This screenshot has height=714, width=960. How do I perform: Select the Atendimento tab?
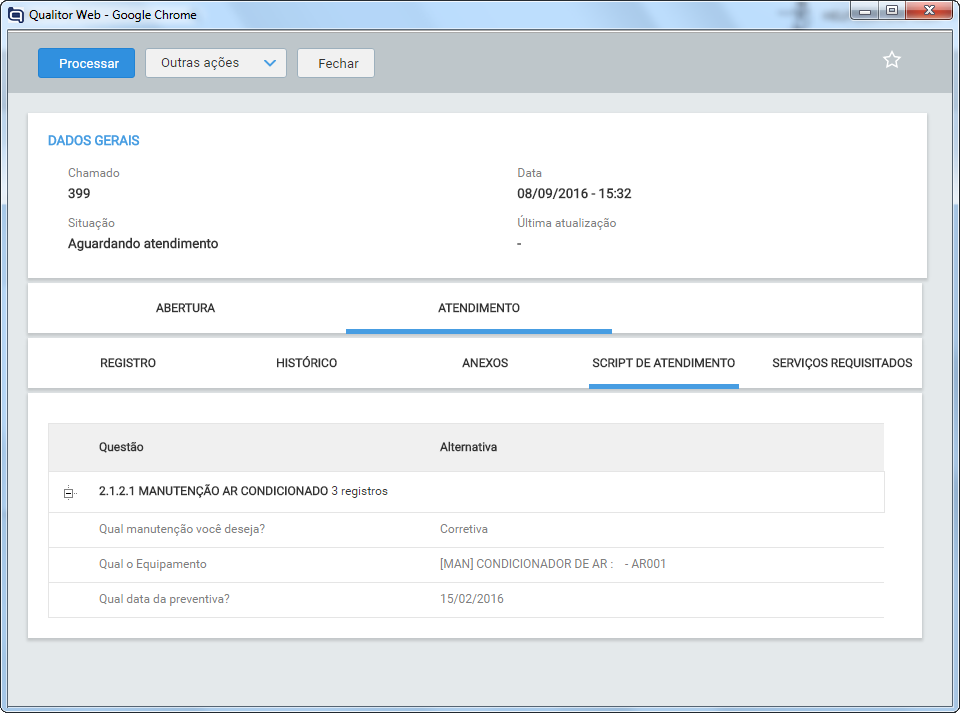(x=478, y=308)
